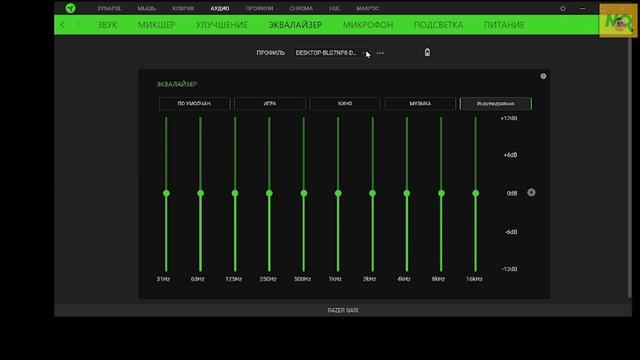Viewport: 640px width, 360px height.
Task: Click the -12dB scale label
Action: (509, 269)
